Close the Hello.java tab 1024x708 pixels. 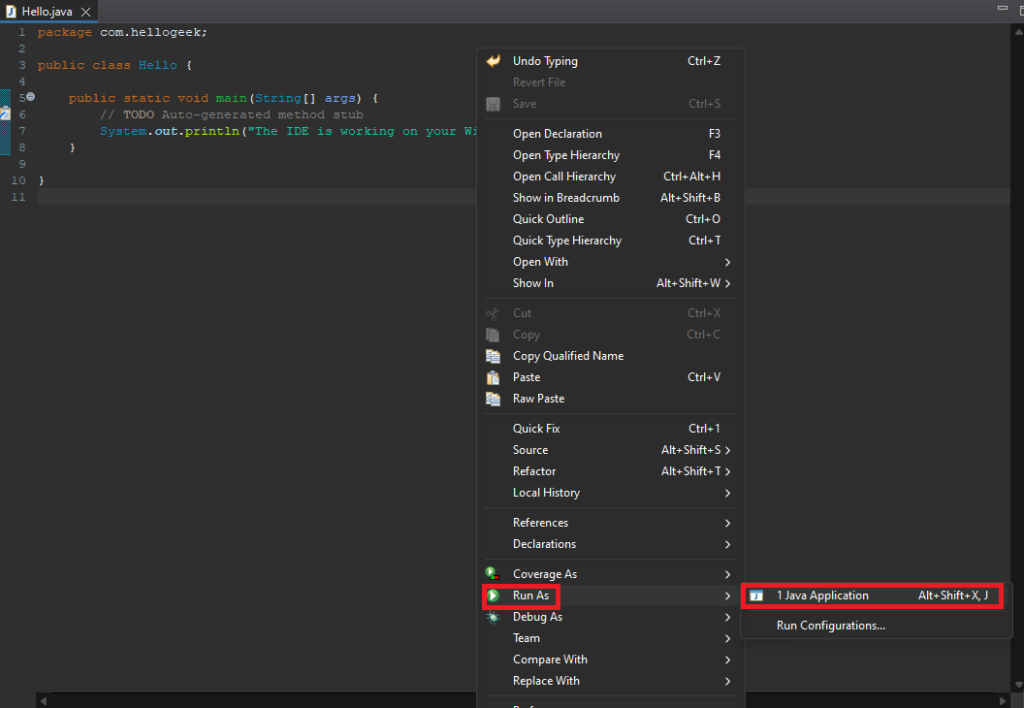[x=85, y=12]
